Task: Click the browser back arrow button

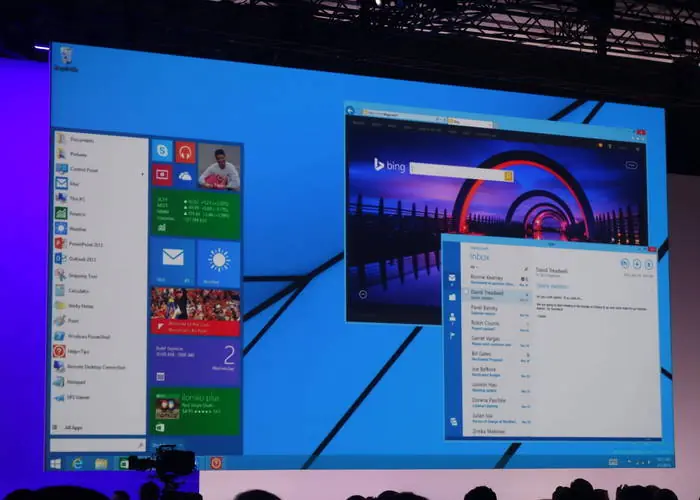Action: (x=350, y=110)
